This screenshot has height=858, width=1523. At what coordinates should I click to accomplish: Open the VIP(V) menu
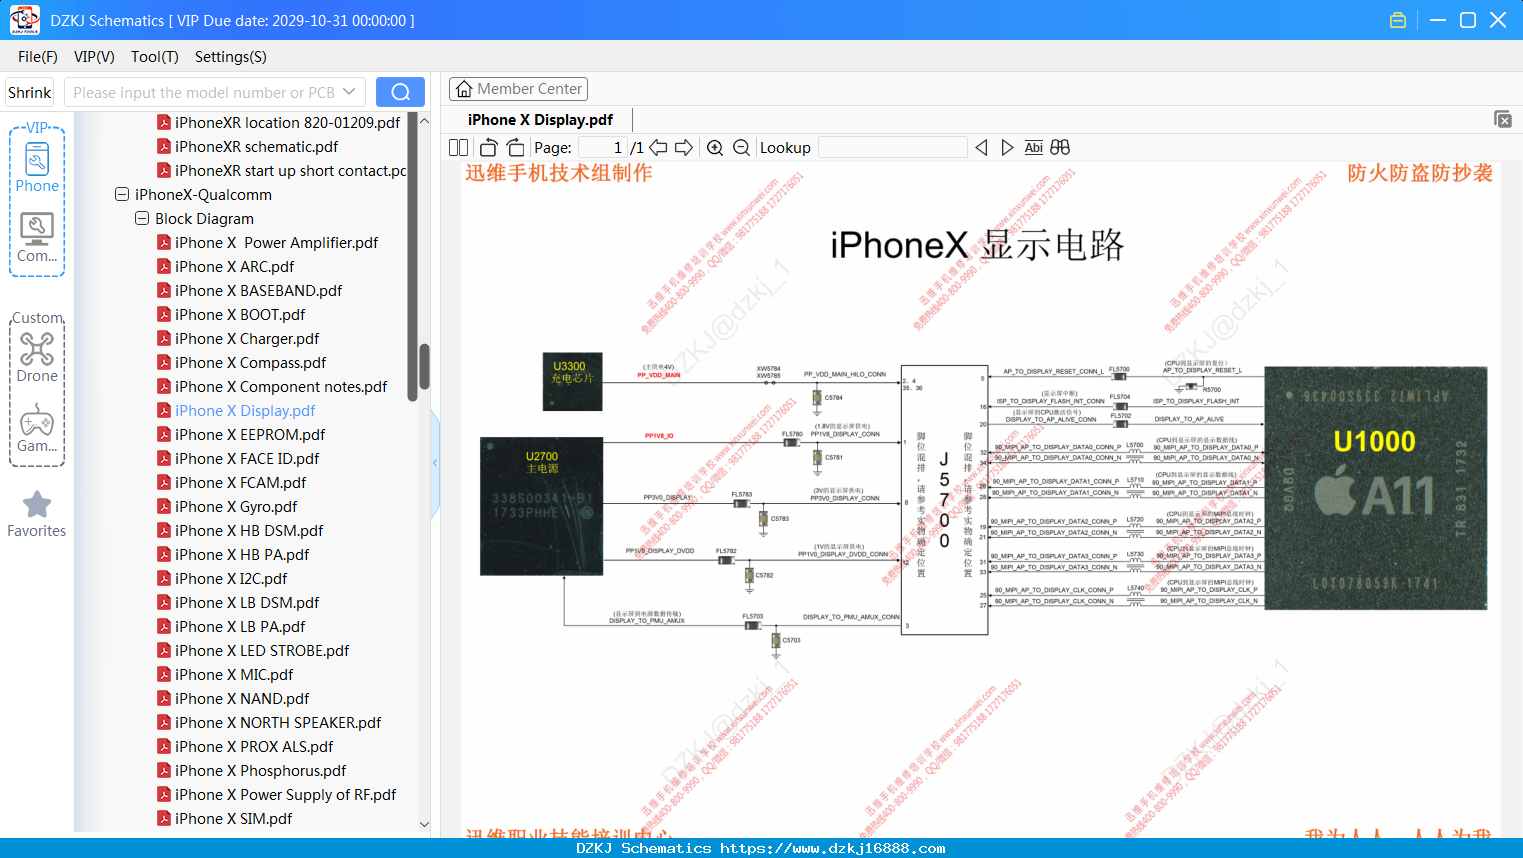click(x=94, y=57)
